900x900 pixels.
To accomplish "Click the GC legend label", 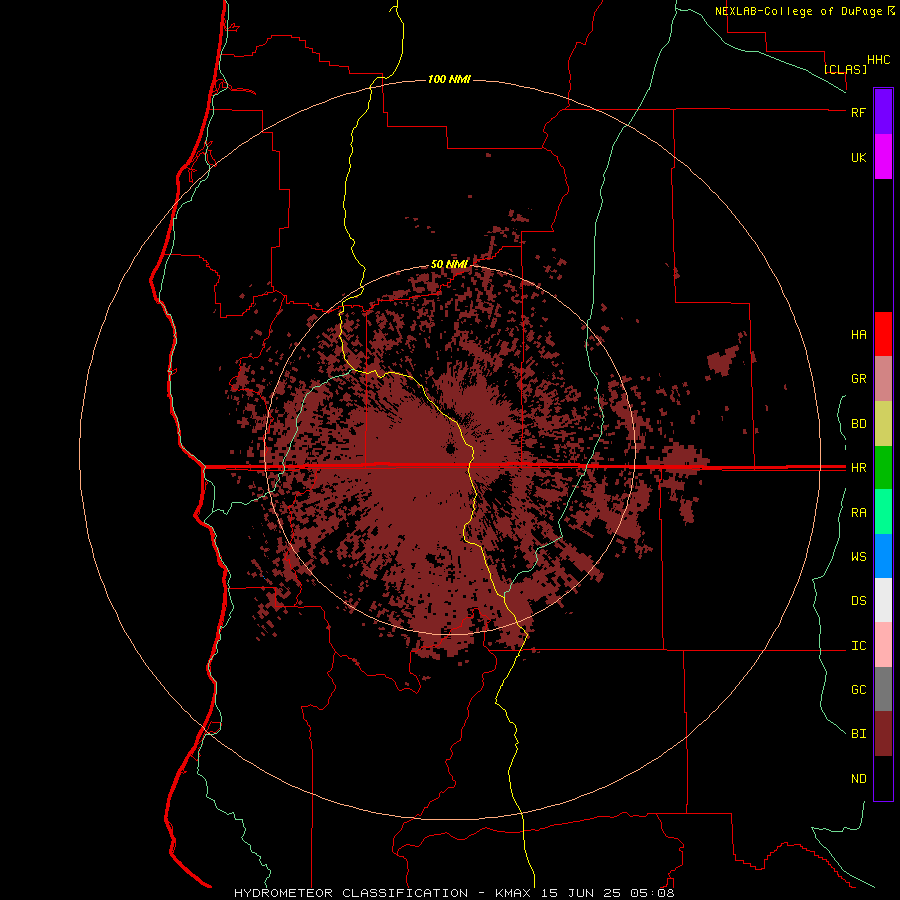I will [x=858, y=689].
